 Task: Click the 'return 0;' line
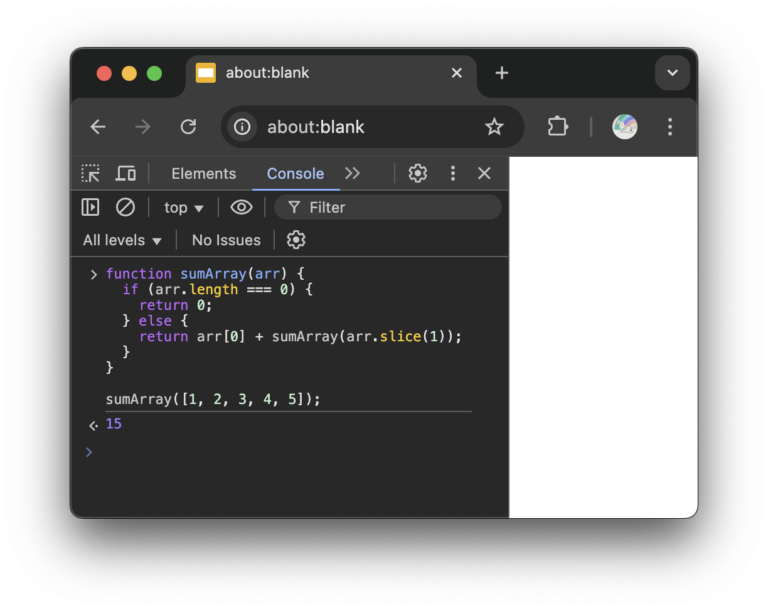click(x=175, y=305)
